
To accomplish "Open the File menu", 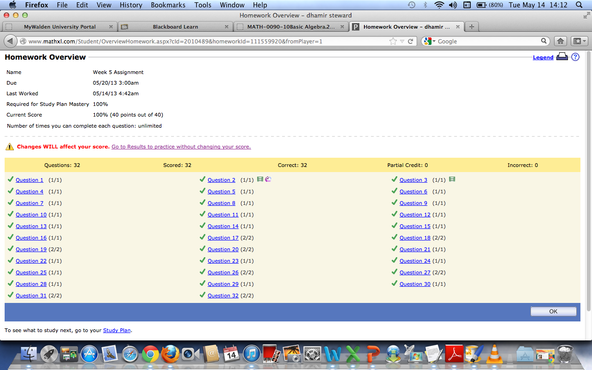I will 62,5.
